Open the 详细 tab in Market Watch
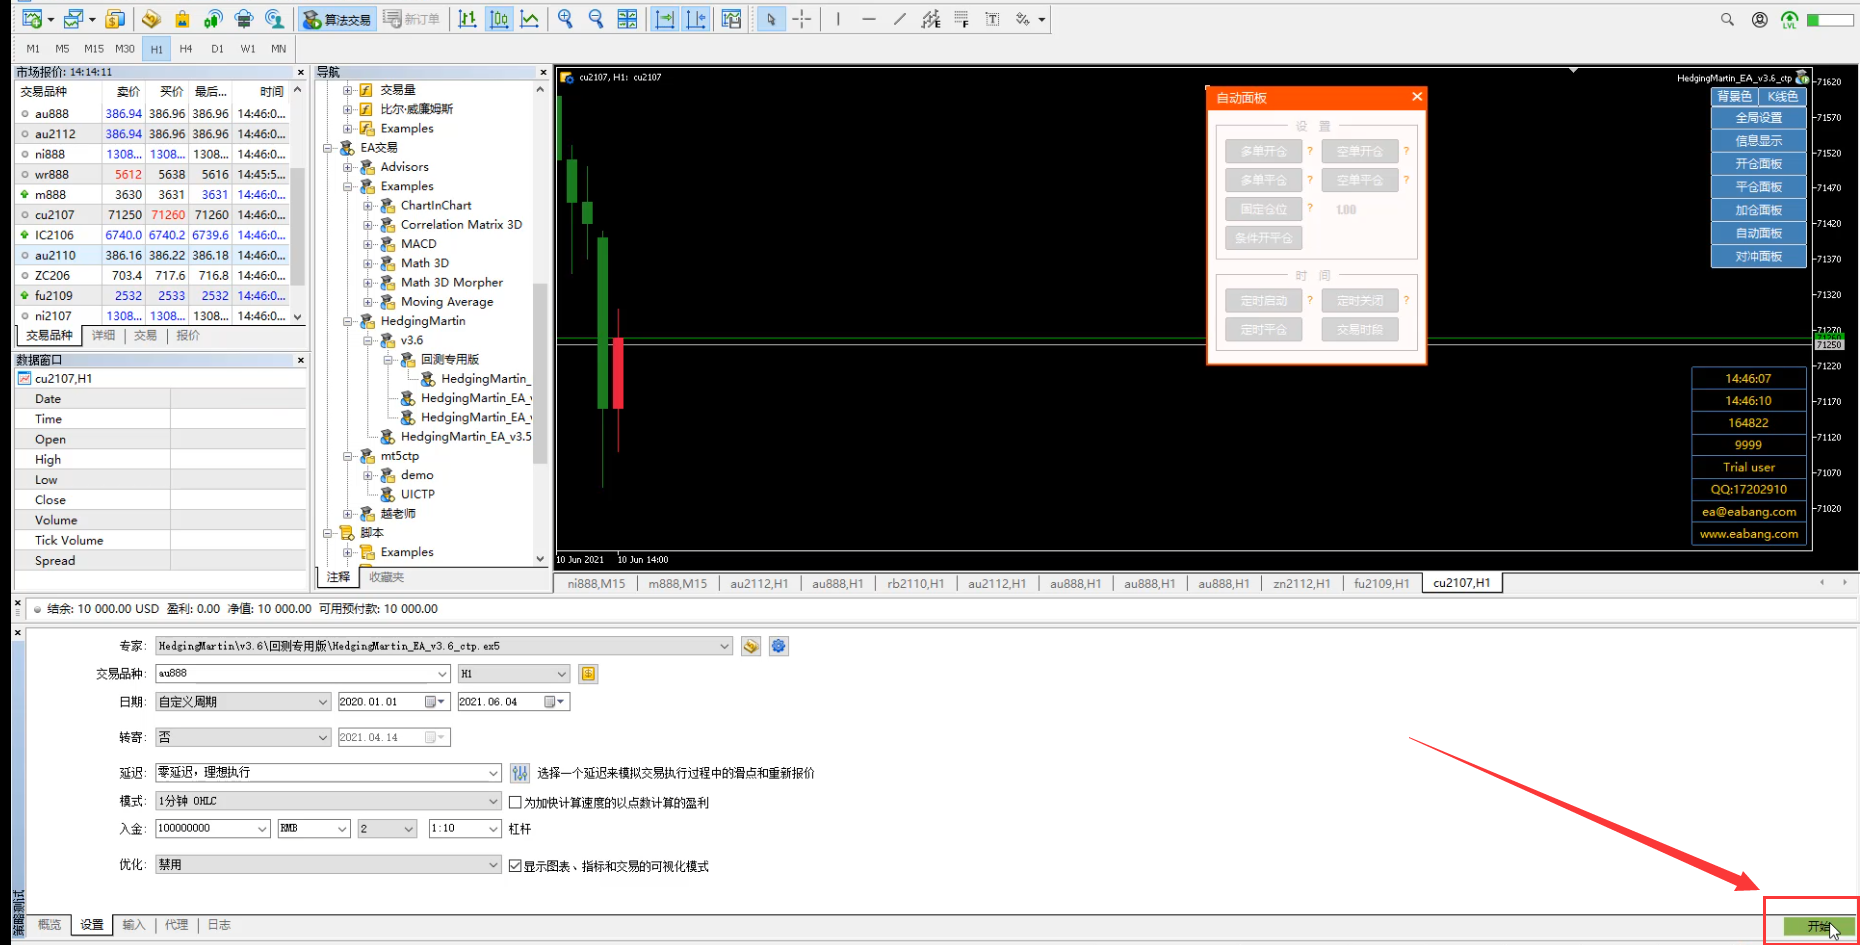Image resolution: width=1860 pixels, height=945 pixels. 103,336
